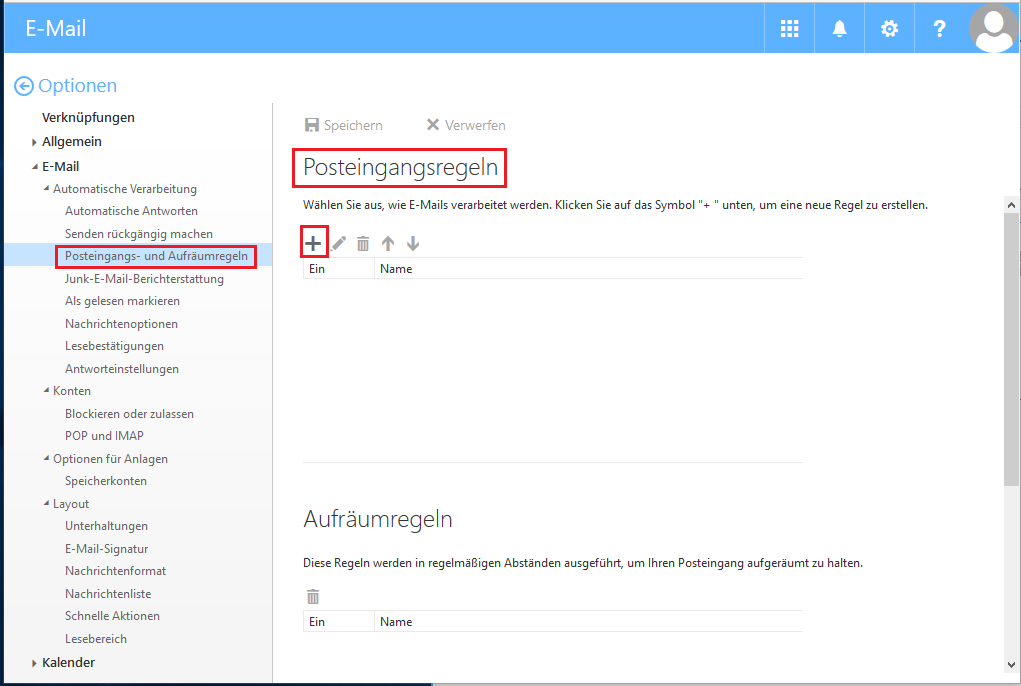
Task: Open the app launcher grid icon
Action: (x=789, y=28)
